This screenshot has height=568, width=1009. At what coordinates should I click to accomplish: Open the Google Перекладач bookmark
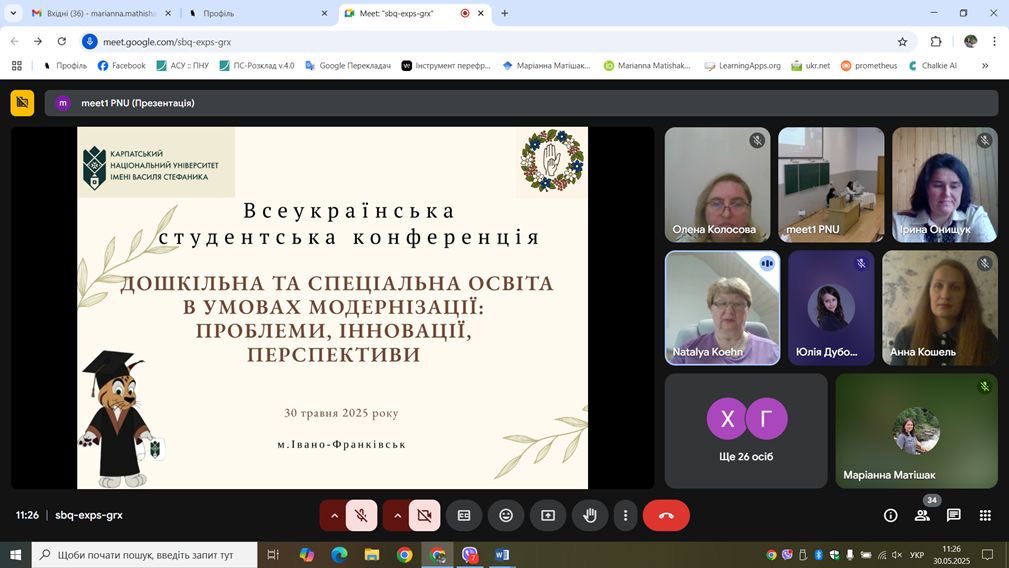click(x=348, y=66)
